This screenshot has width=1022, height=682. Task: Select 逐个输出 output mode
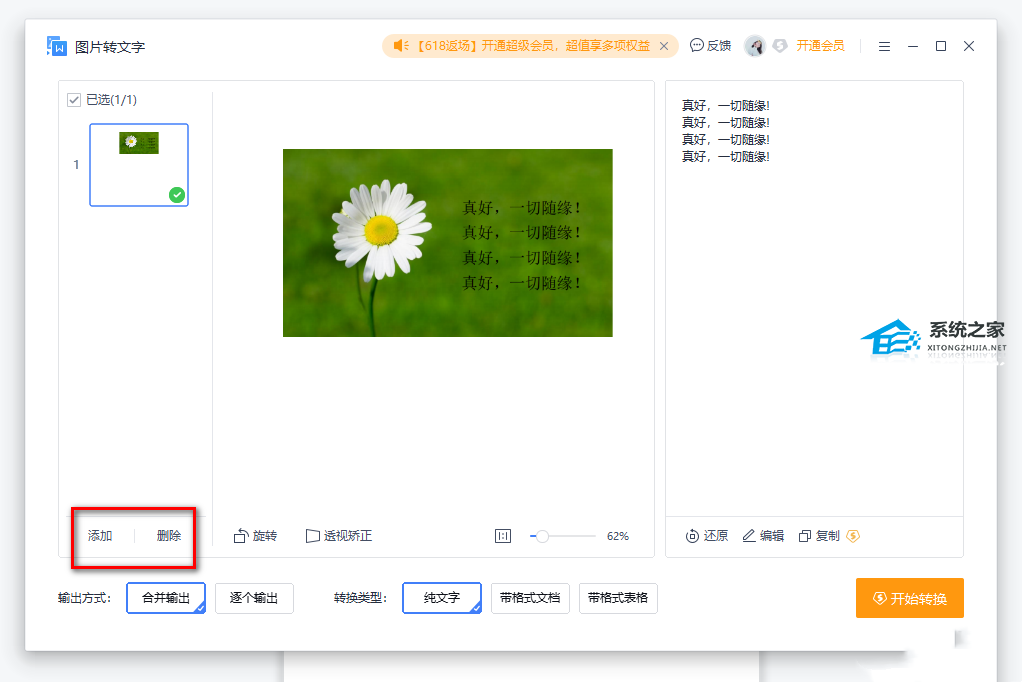pyautogui.click(x=254, y=598)
